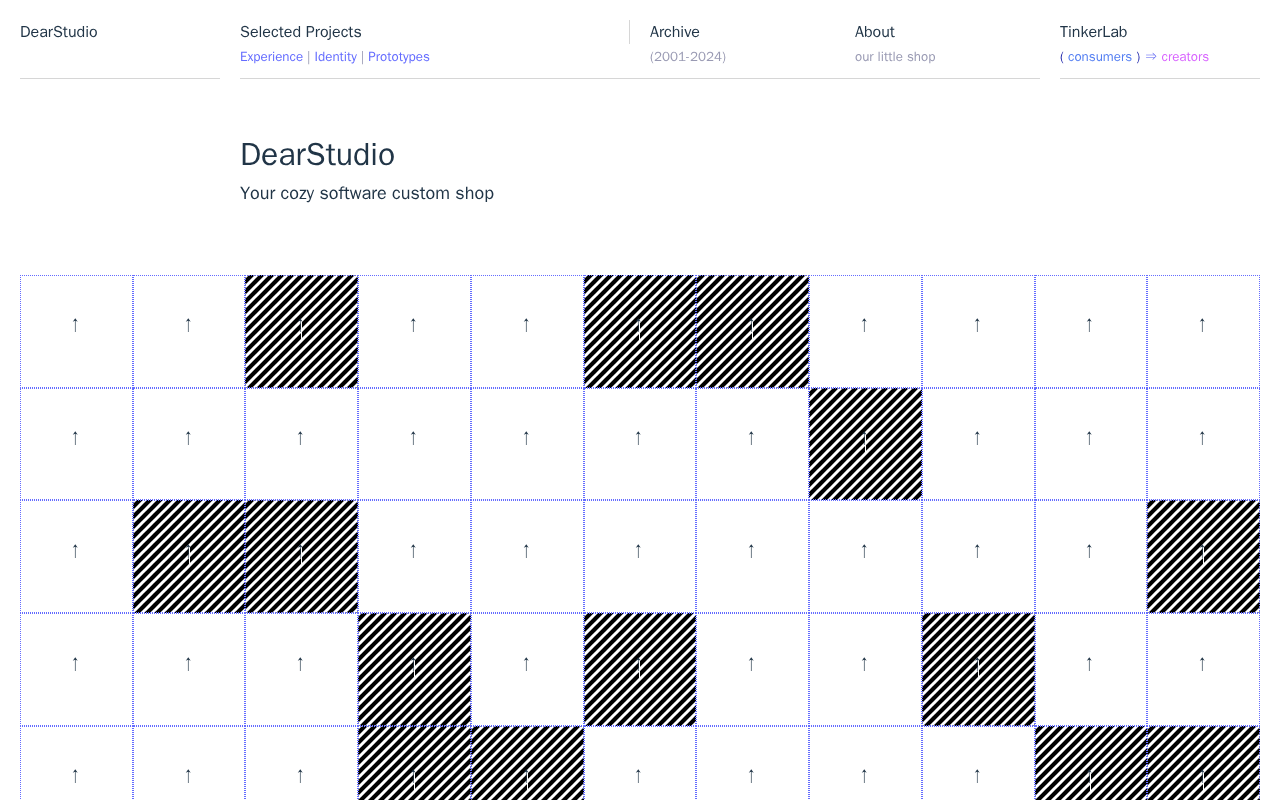Go to the Prototypes link
The image size is (1280, 800).
398,57
